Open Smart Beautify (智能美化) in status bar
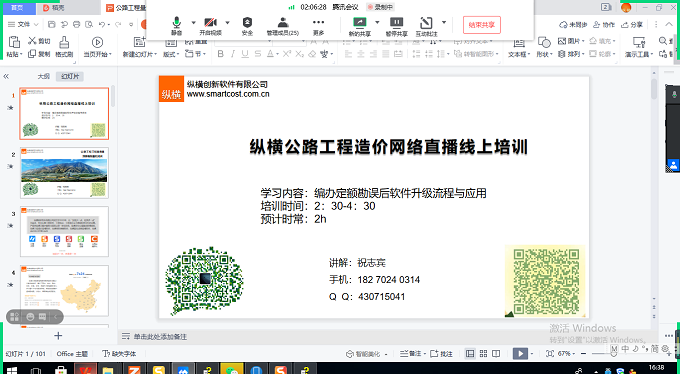 (x=366, y=354)
